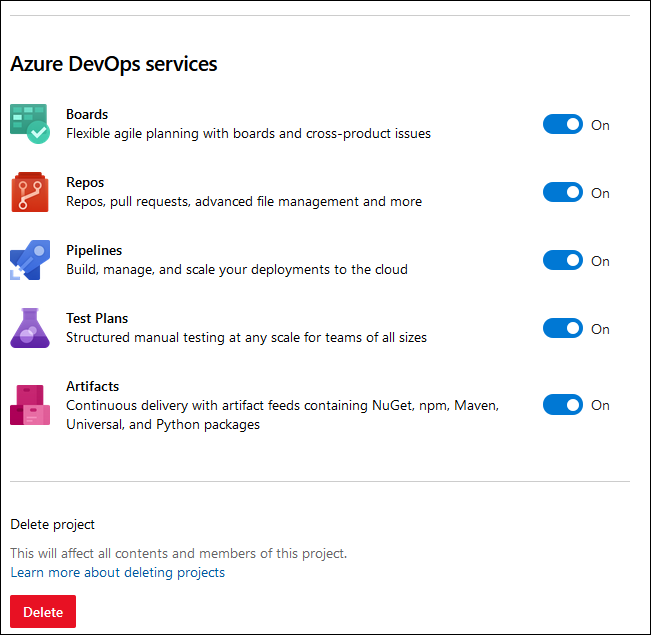Click the Azure DevOps services heading
The width and height of the screenshot is (651, 635).
click(x=114, y=64)
